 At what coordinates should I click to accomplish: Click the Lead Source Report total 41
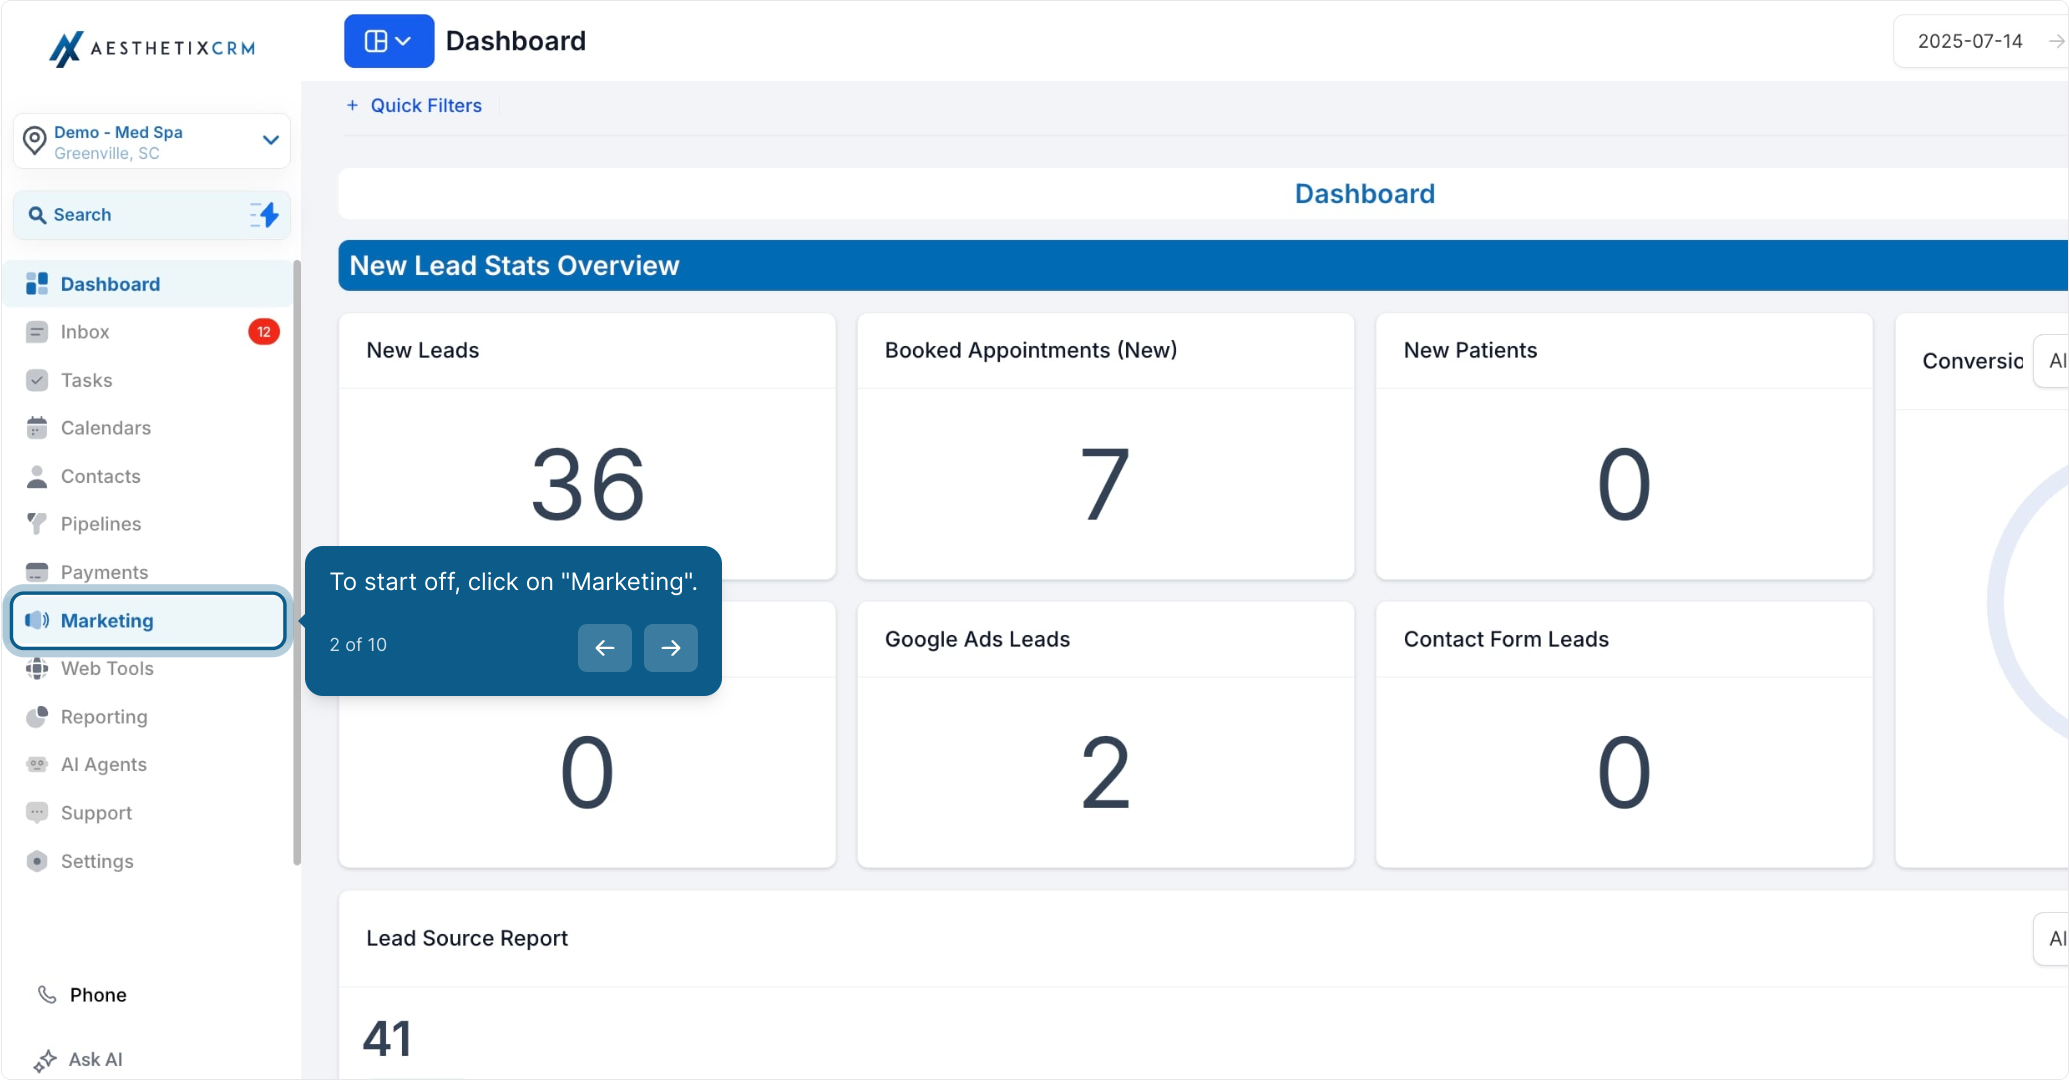pyautogui.click(x=387, y=1039)
